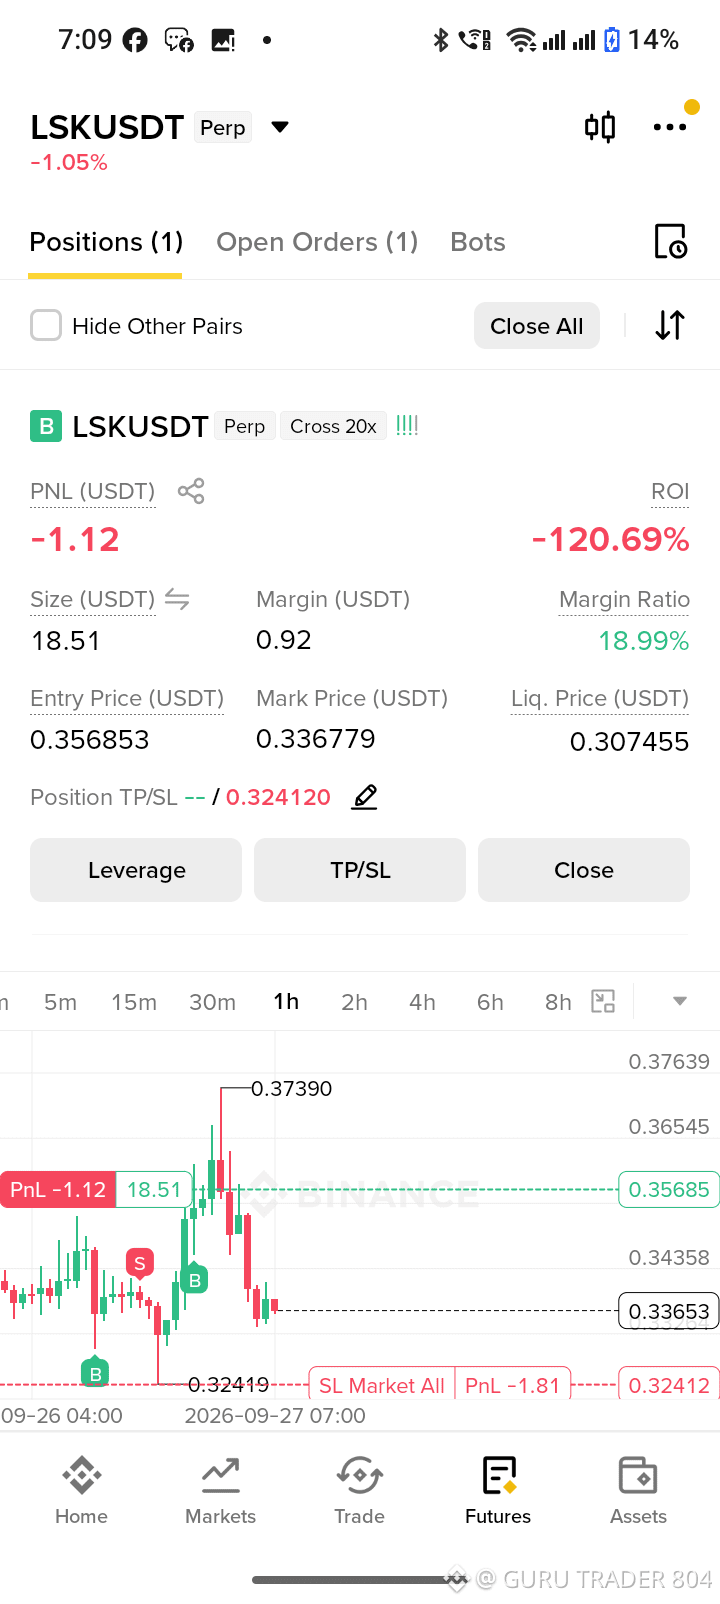Swap the Size unit arrows
Viewport: 720px width, 1604px height.
pyautogui.click(x=177, y=599)
